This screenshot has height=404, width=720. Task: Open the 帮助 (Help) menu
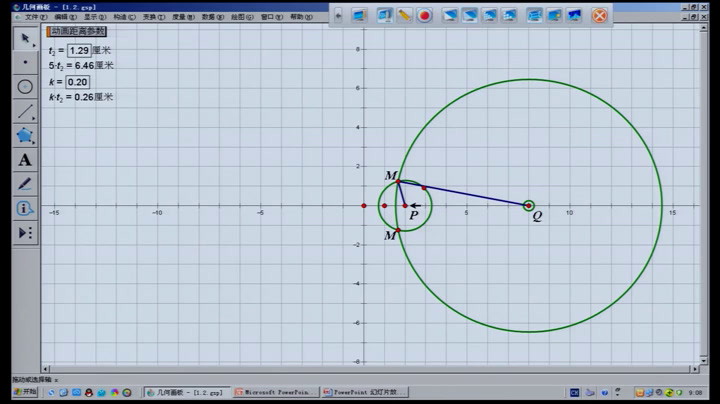click(x=301, y=17)
